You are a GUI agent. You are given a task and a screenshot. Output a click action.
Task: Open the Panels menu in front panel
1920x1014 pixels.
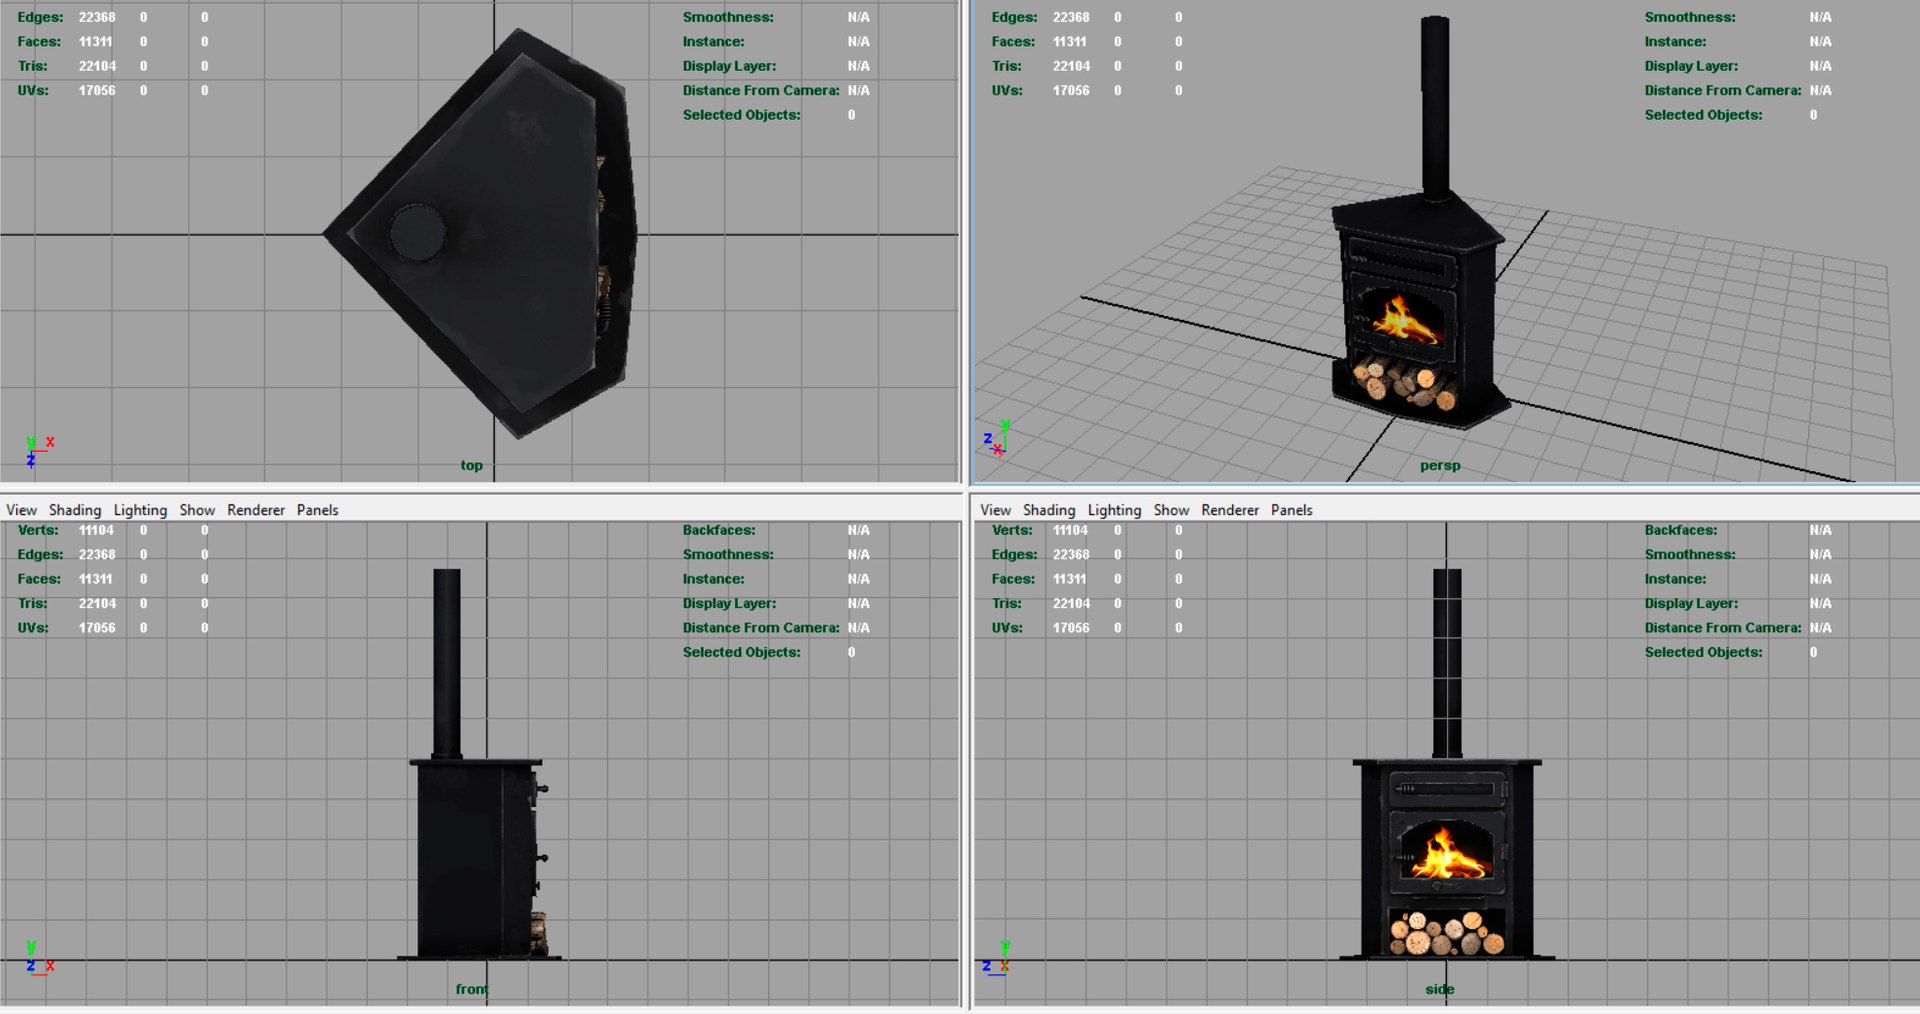317,510
